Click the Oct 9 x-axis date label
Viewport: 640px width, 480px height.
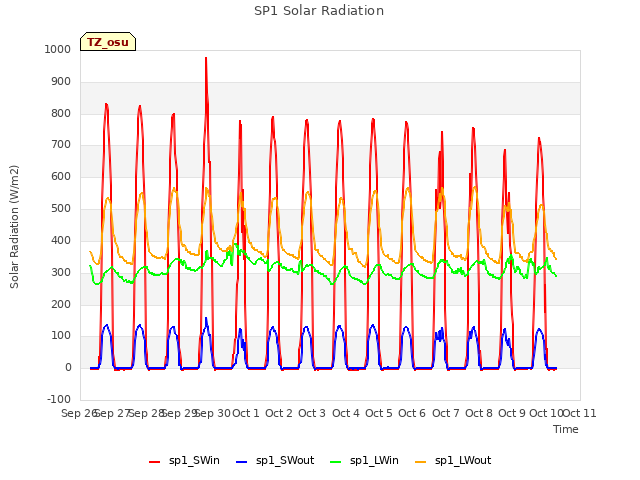[512, 413]
